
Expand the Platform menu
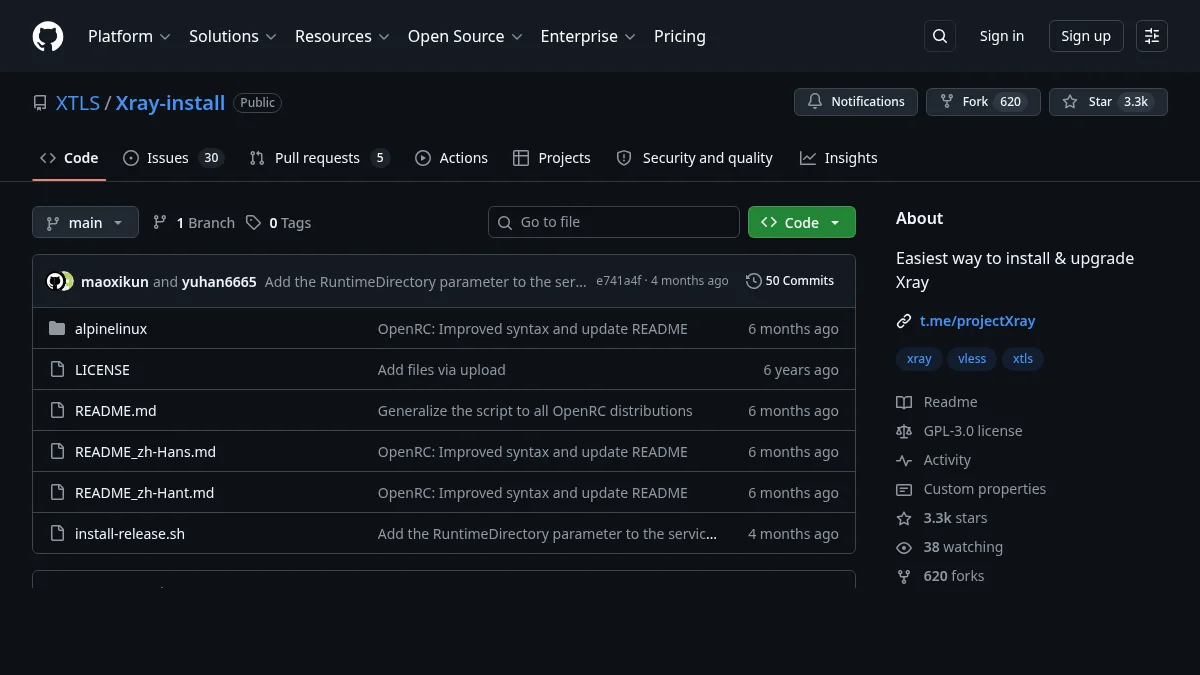pyautogui.click(x=129, y=36)
